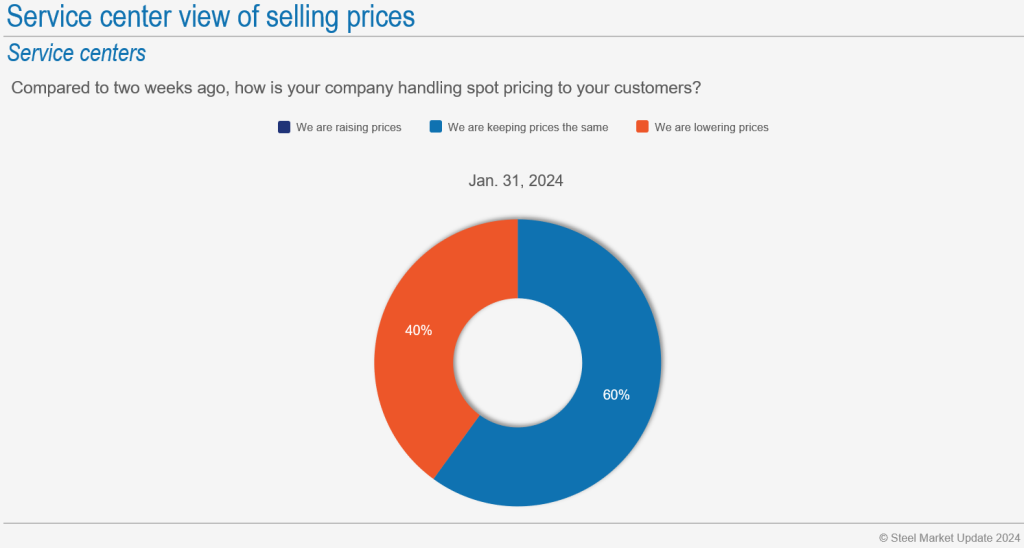The image size is (1024, 548).
Task: Click the 60% data label
Action: pos(616,395)
